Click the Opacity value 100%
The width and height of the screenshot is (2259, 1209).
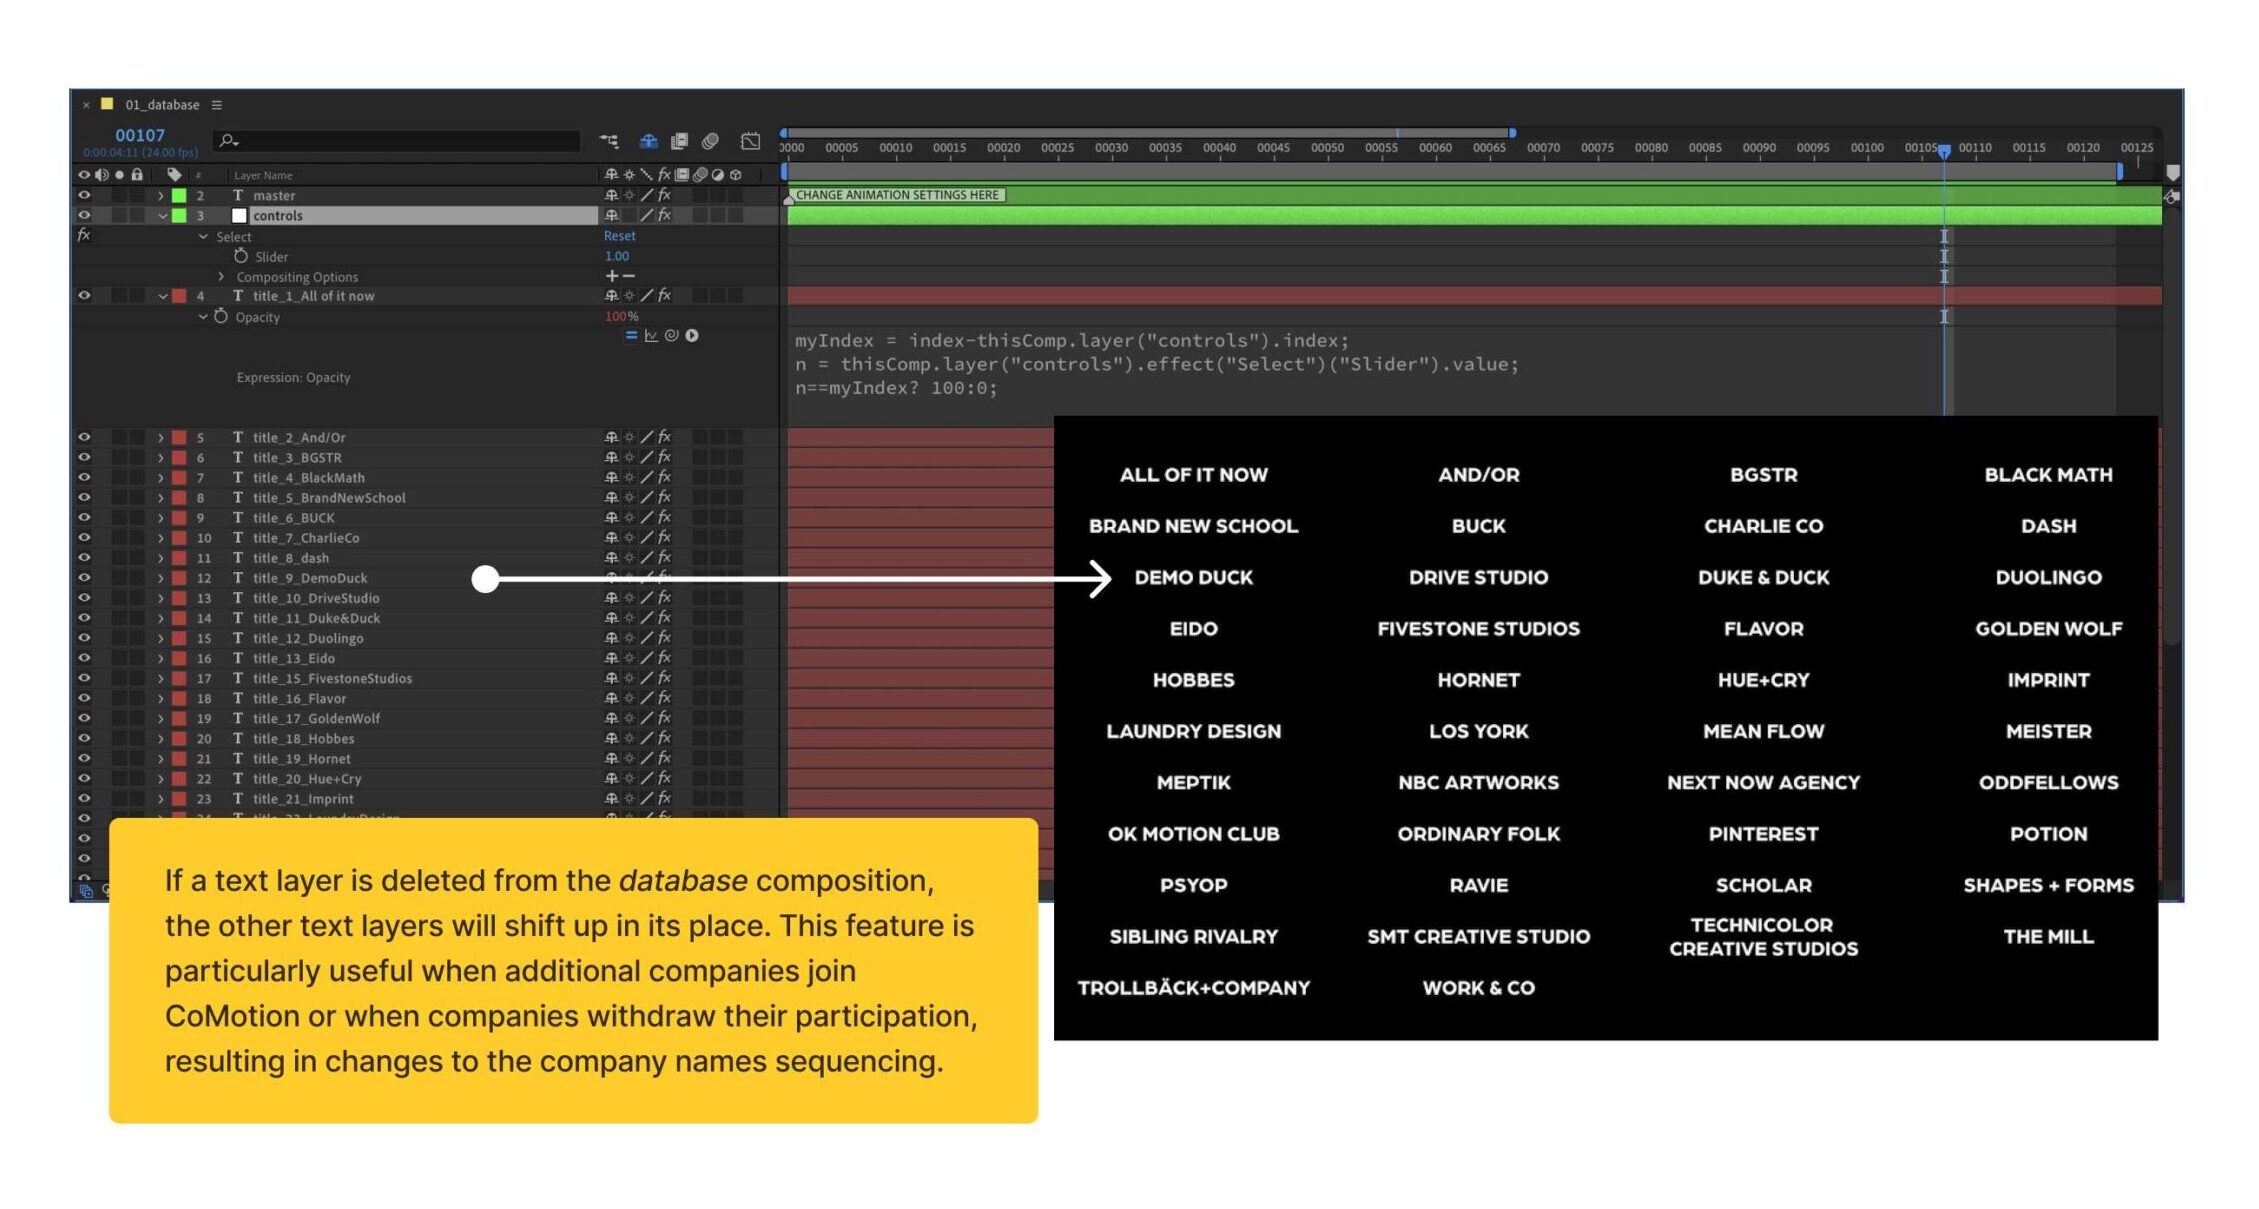[621, 316]
